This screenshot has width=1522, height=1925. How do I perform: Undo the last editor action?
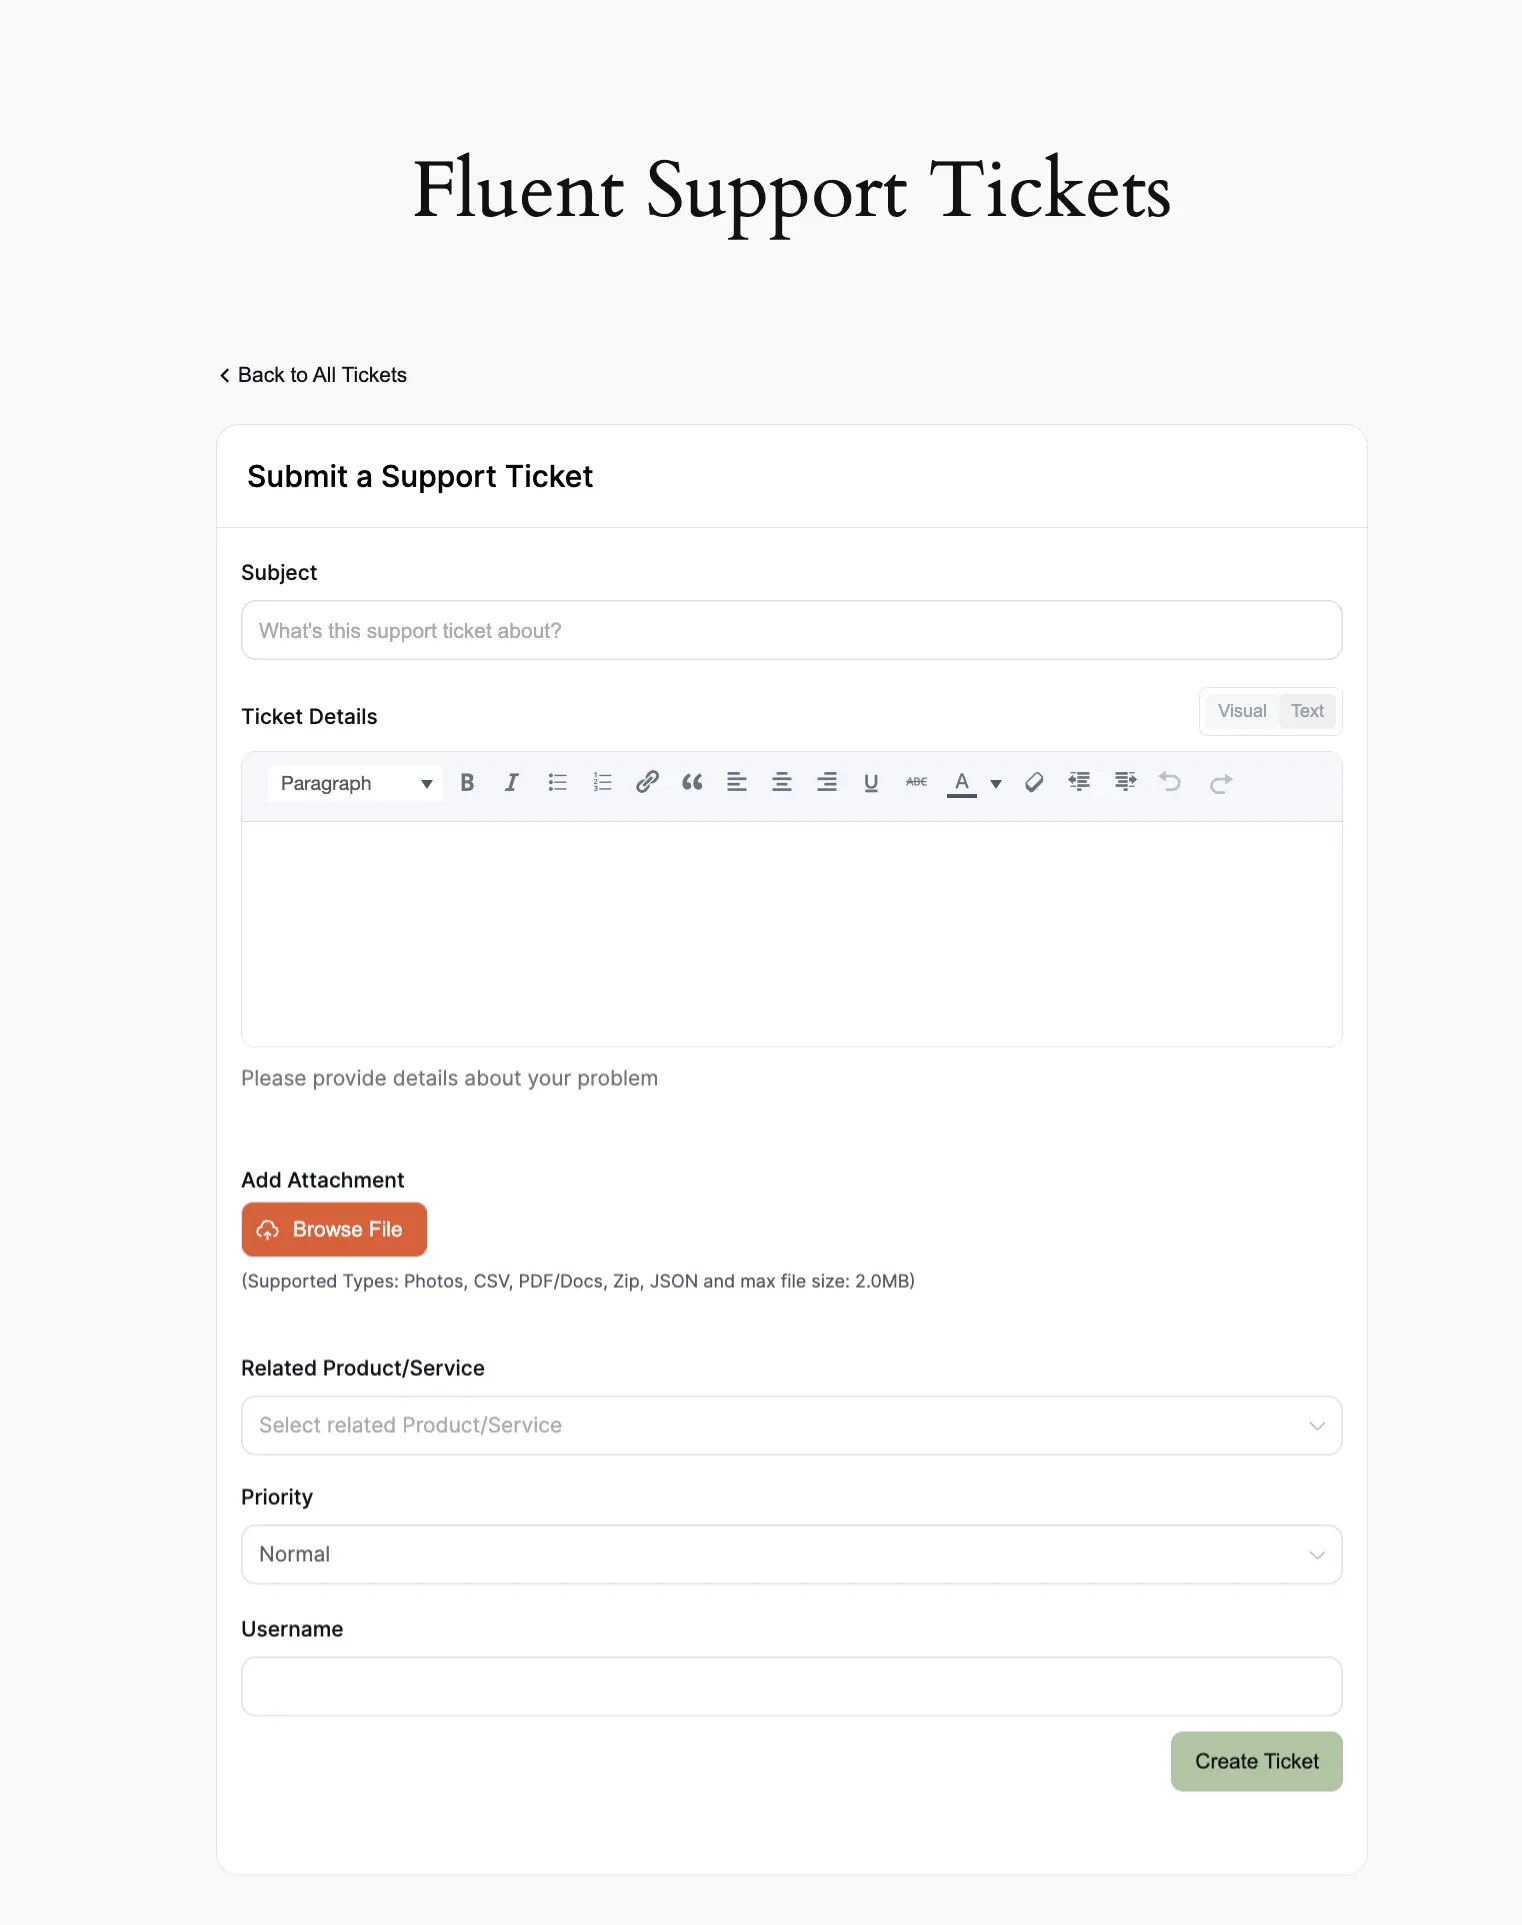tap(1170, 783)
